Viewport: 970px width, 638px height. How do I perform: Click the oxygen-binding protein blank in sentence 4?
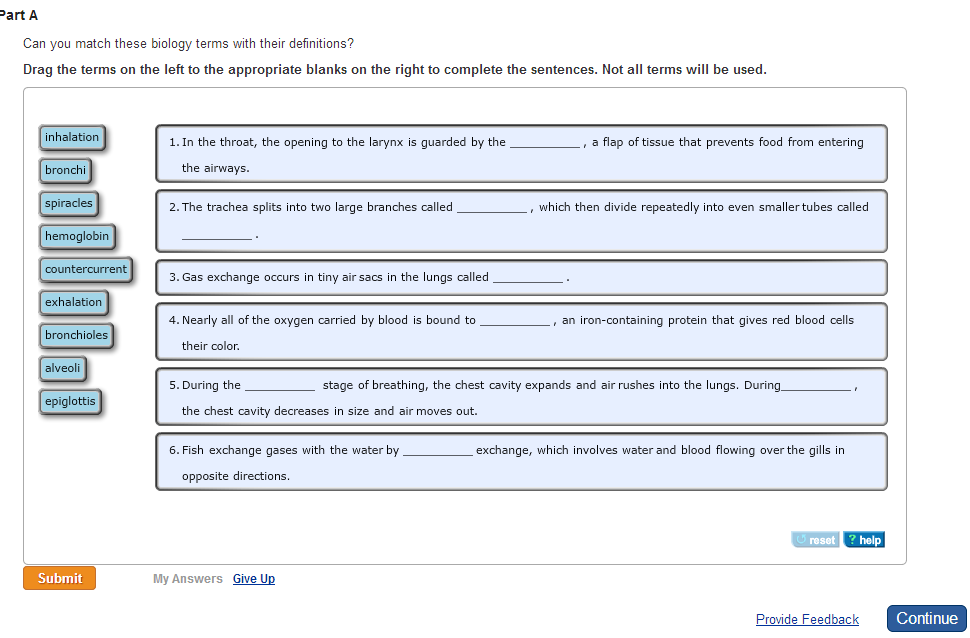(515, 321)
